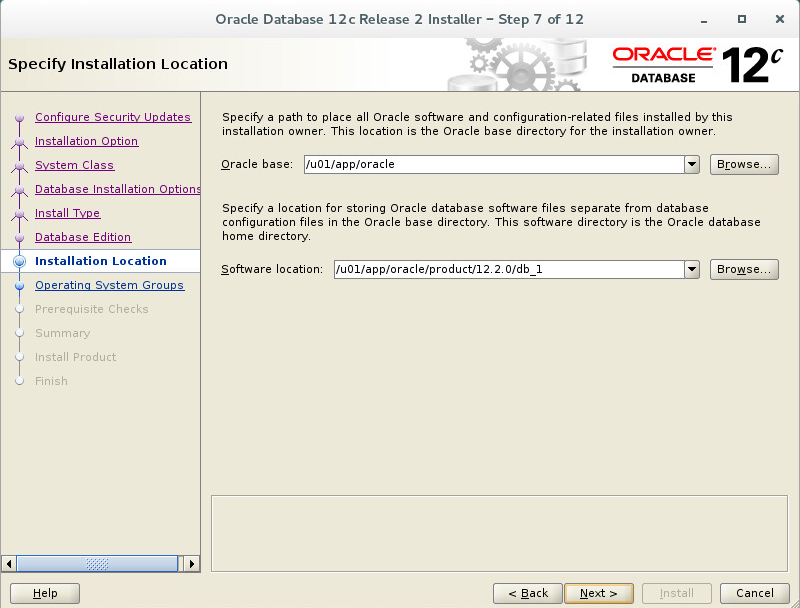Viewport: 800px width, 608px height.
Task: Open the Oracle base dropdown arrow
Action: [x=692, y=164]
